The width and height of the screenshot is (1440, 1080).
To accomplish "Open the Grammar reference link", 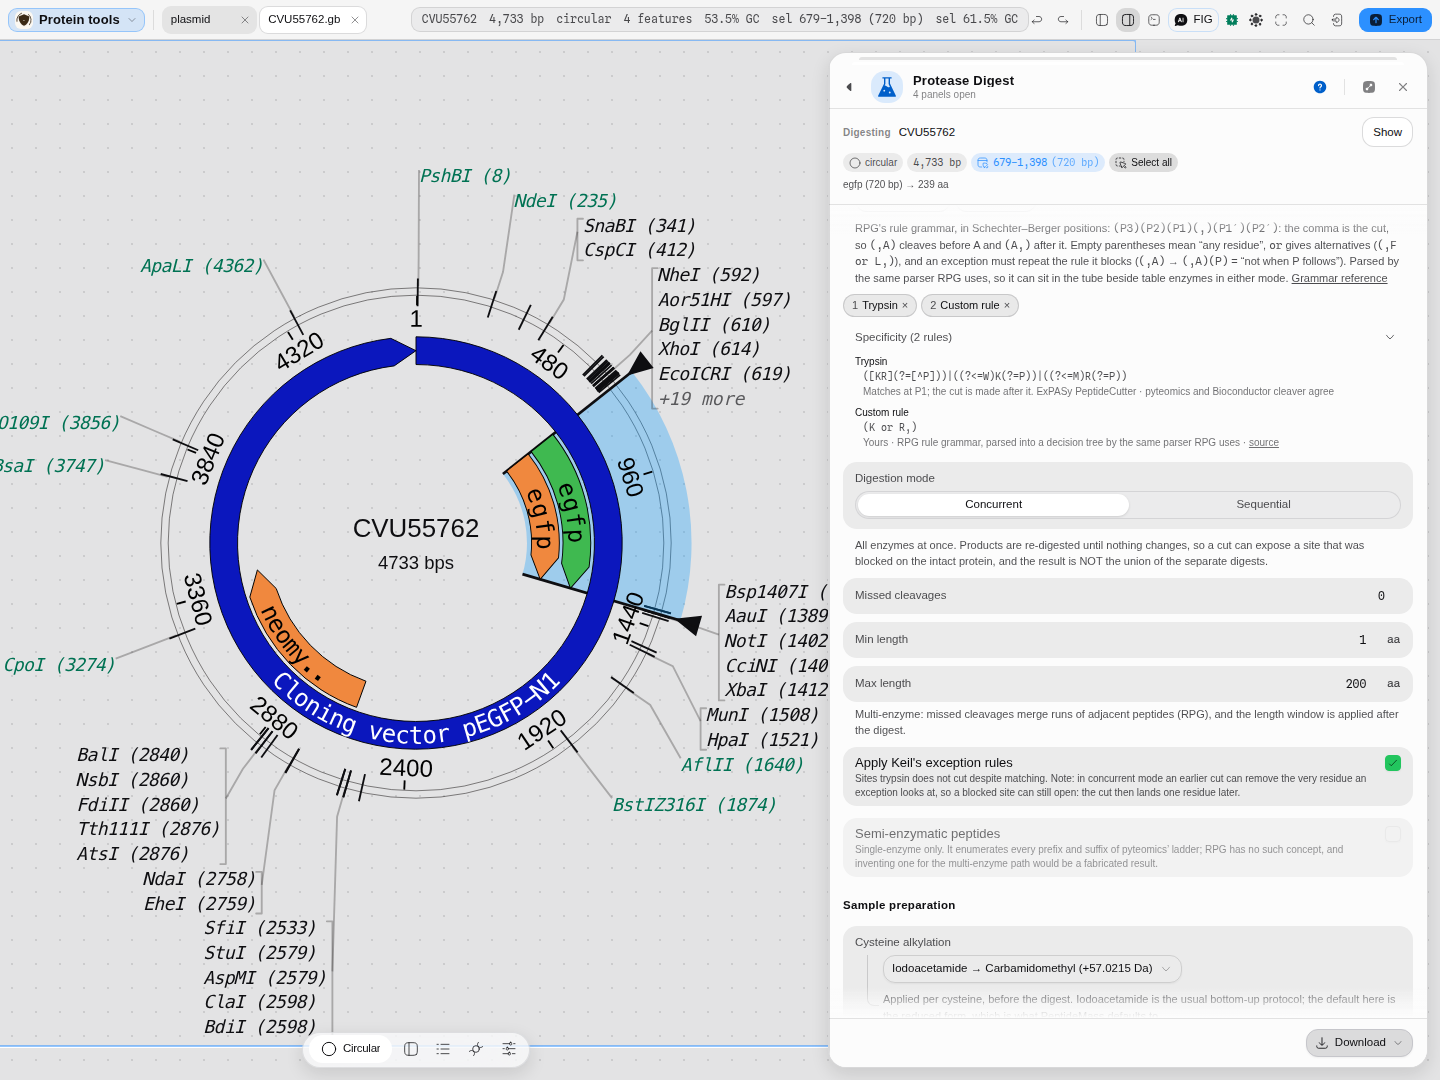I will click(x=1339, y=279).
